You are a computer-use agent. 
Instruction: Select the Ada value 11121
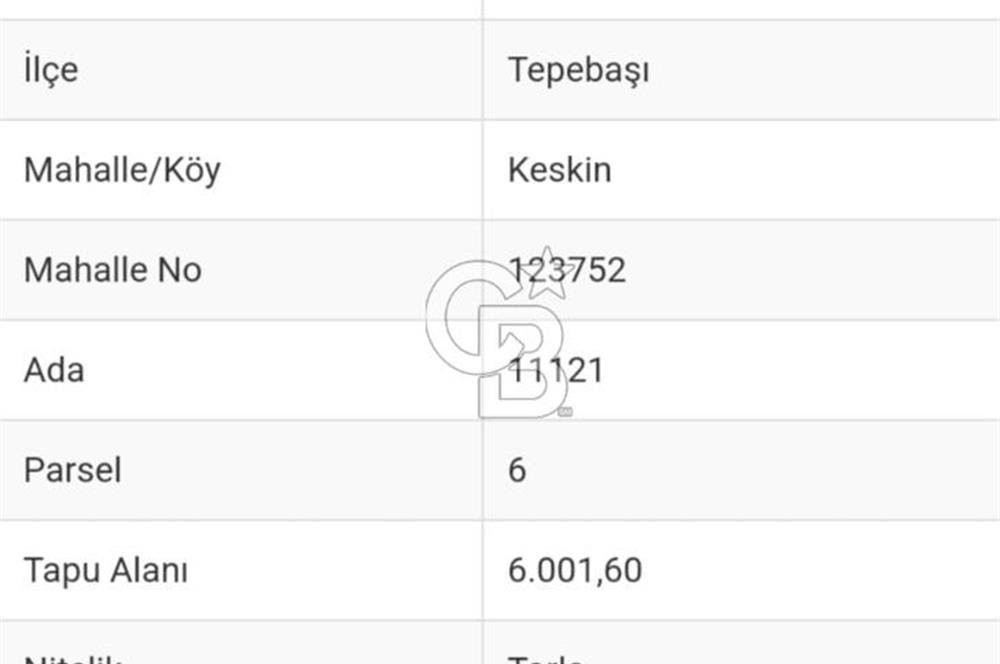[x=556, y=370]
